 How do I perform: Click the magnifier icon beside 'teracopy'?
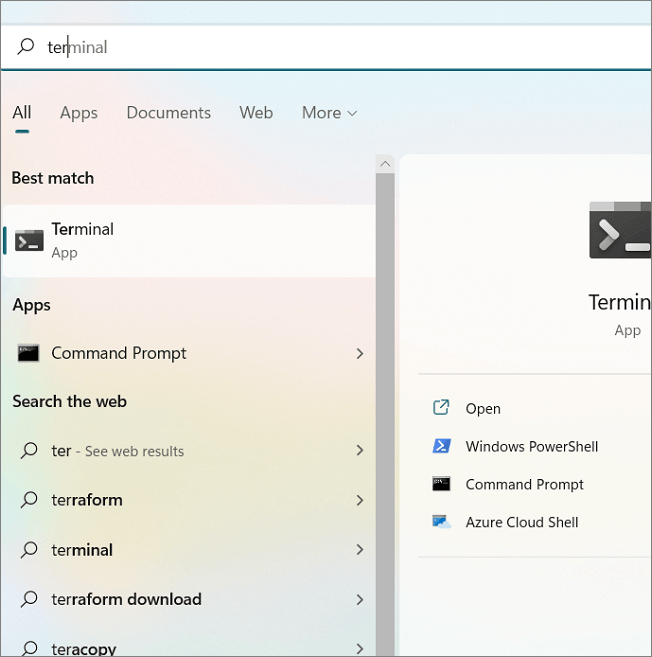click(x=29, y=648)
